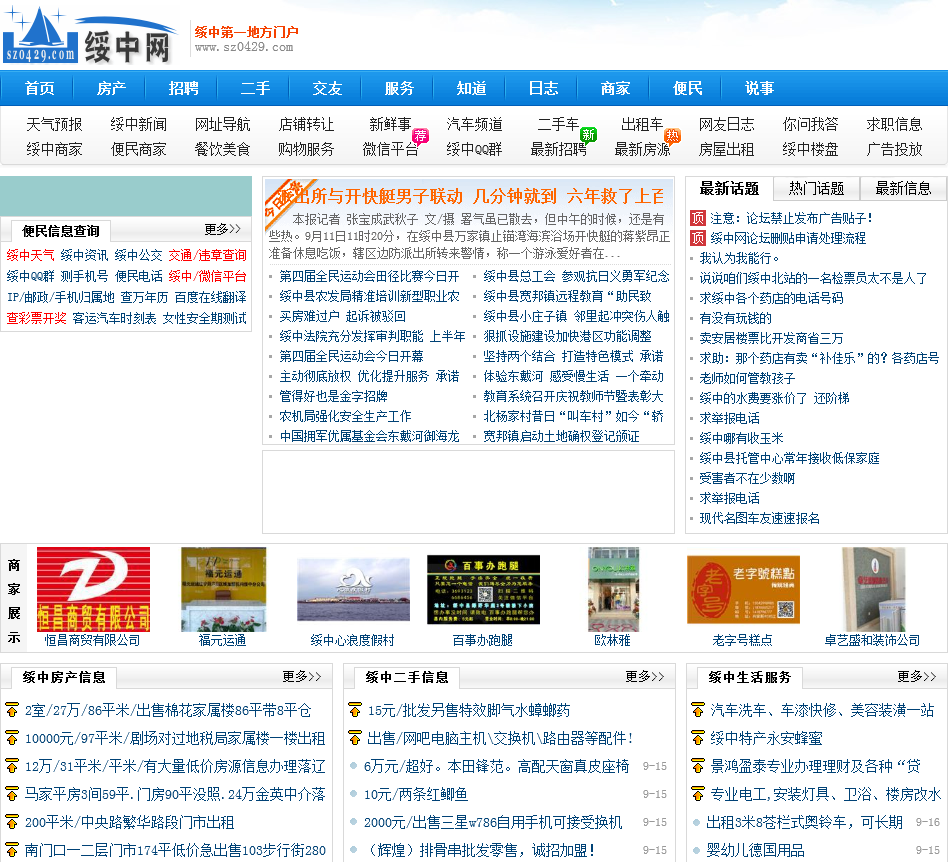The image size is (948, 862).
Task: Open 绥中心浪度假村 seaside photo
Action: point(353,589)
